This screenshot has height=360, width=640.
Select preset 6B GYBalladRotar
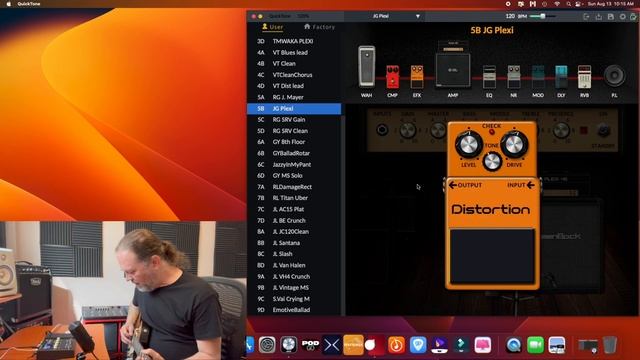point(294,153)
